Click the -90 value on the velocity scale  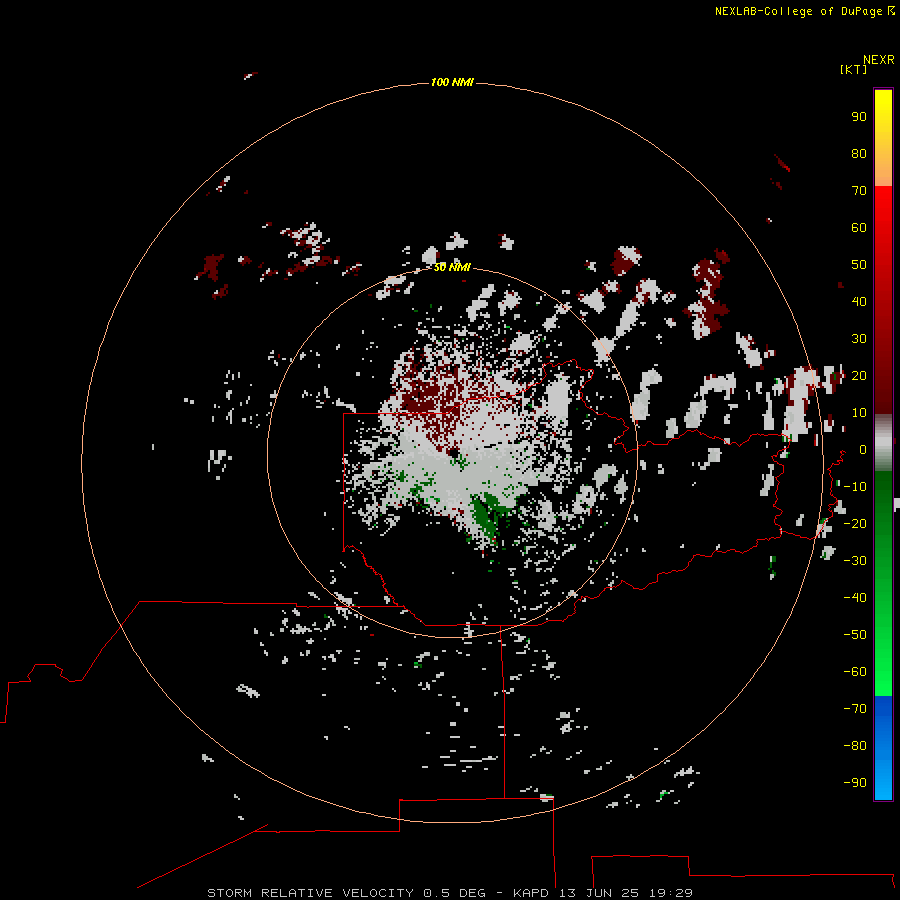(x=855, y=783)
